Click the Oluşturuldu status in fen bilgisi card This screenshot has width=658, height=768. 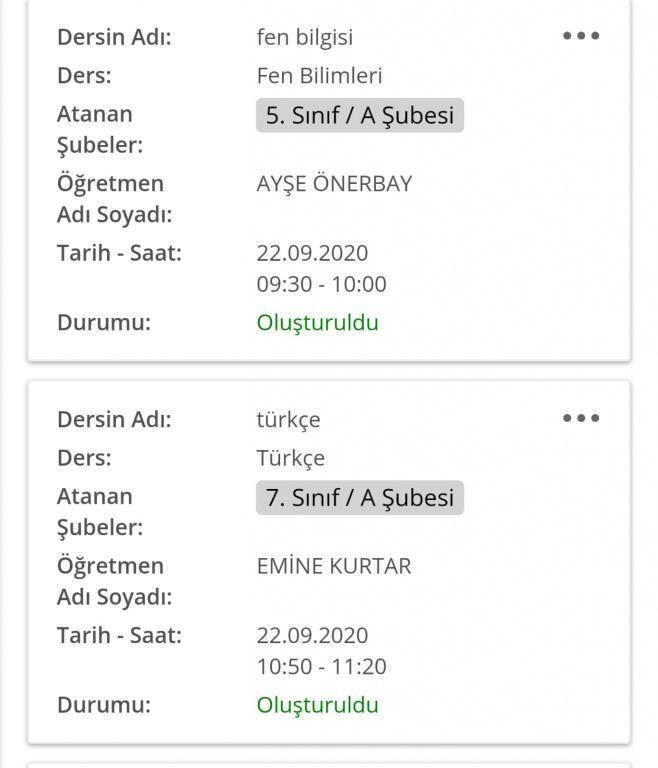(317, 322)
